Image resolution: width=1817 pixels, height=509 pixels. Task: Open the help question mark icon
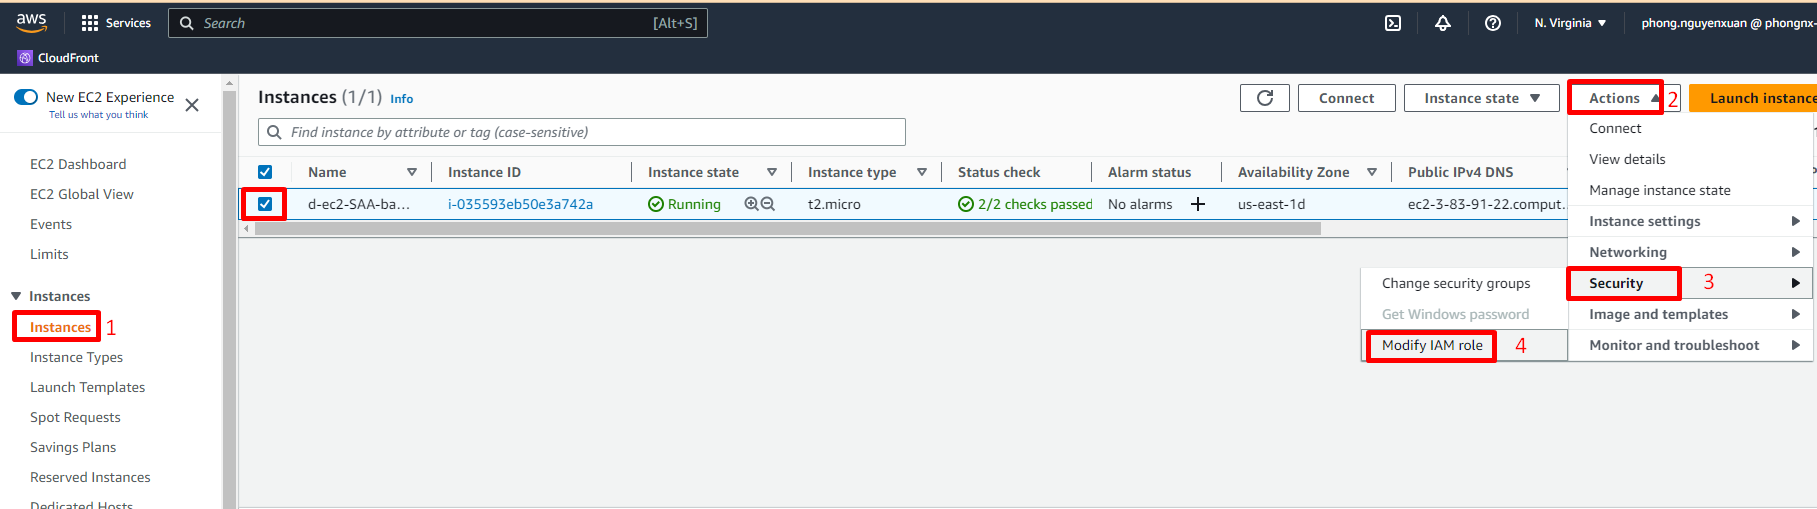click(1492, 23)
